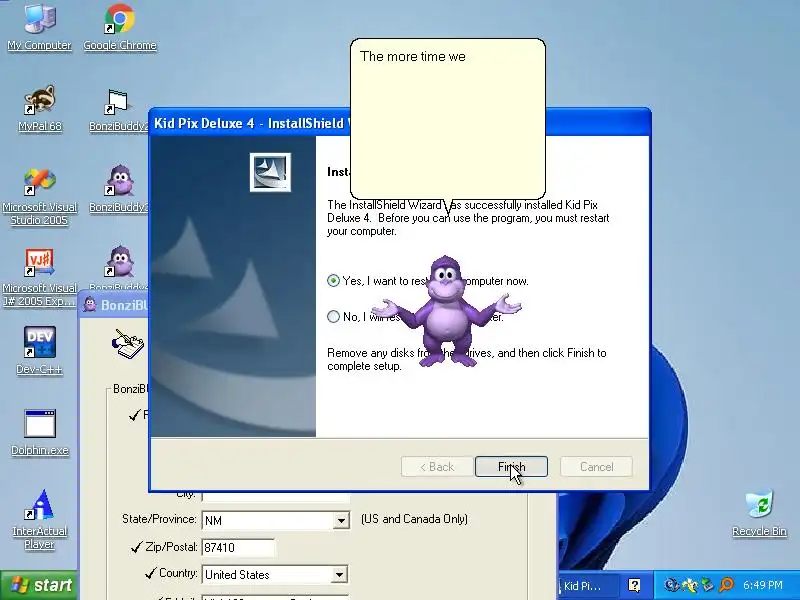
Task: Click the Bonzi speech balloon
Action: pyautogui.click(x=448, y=118)
